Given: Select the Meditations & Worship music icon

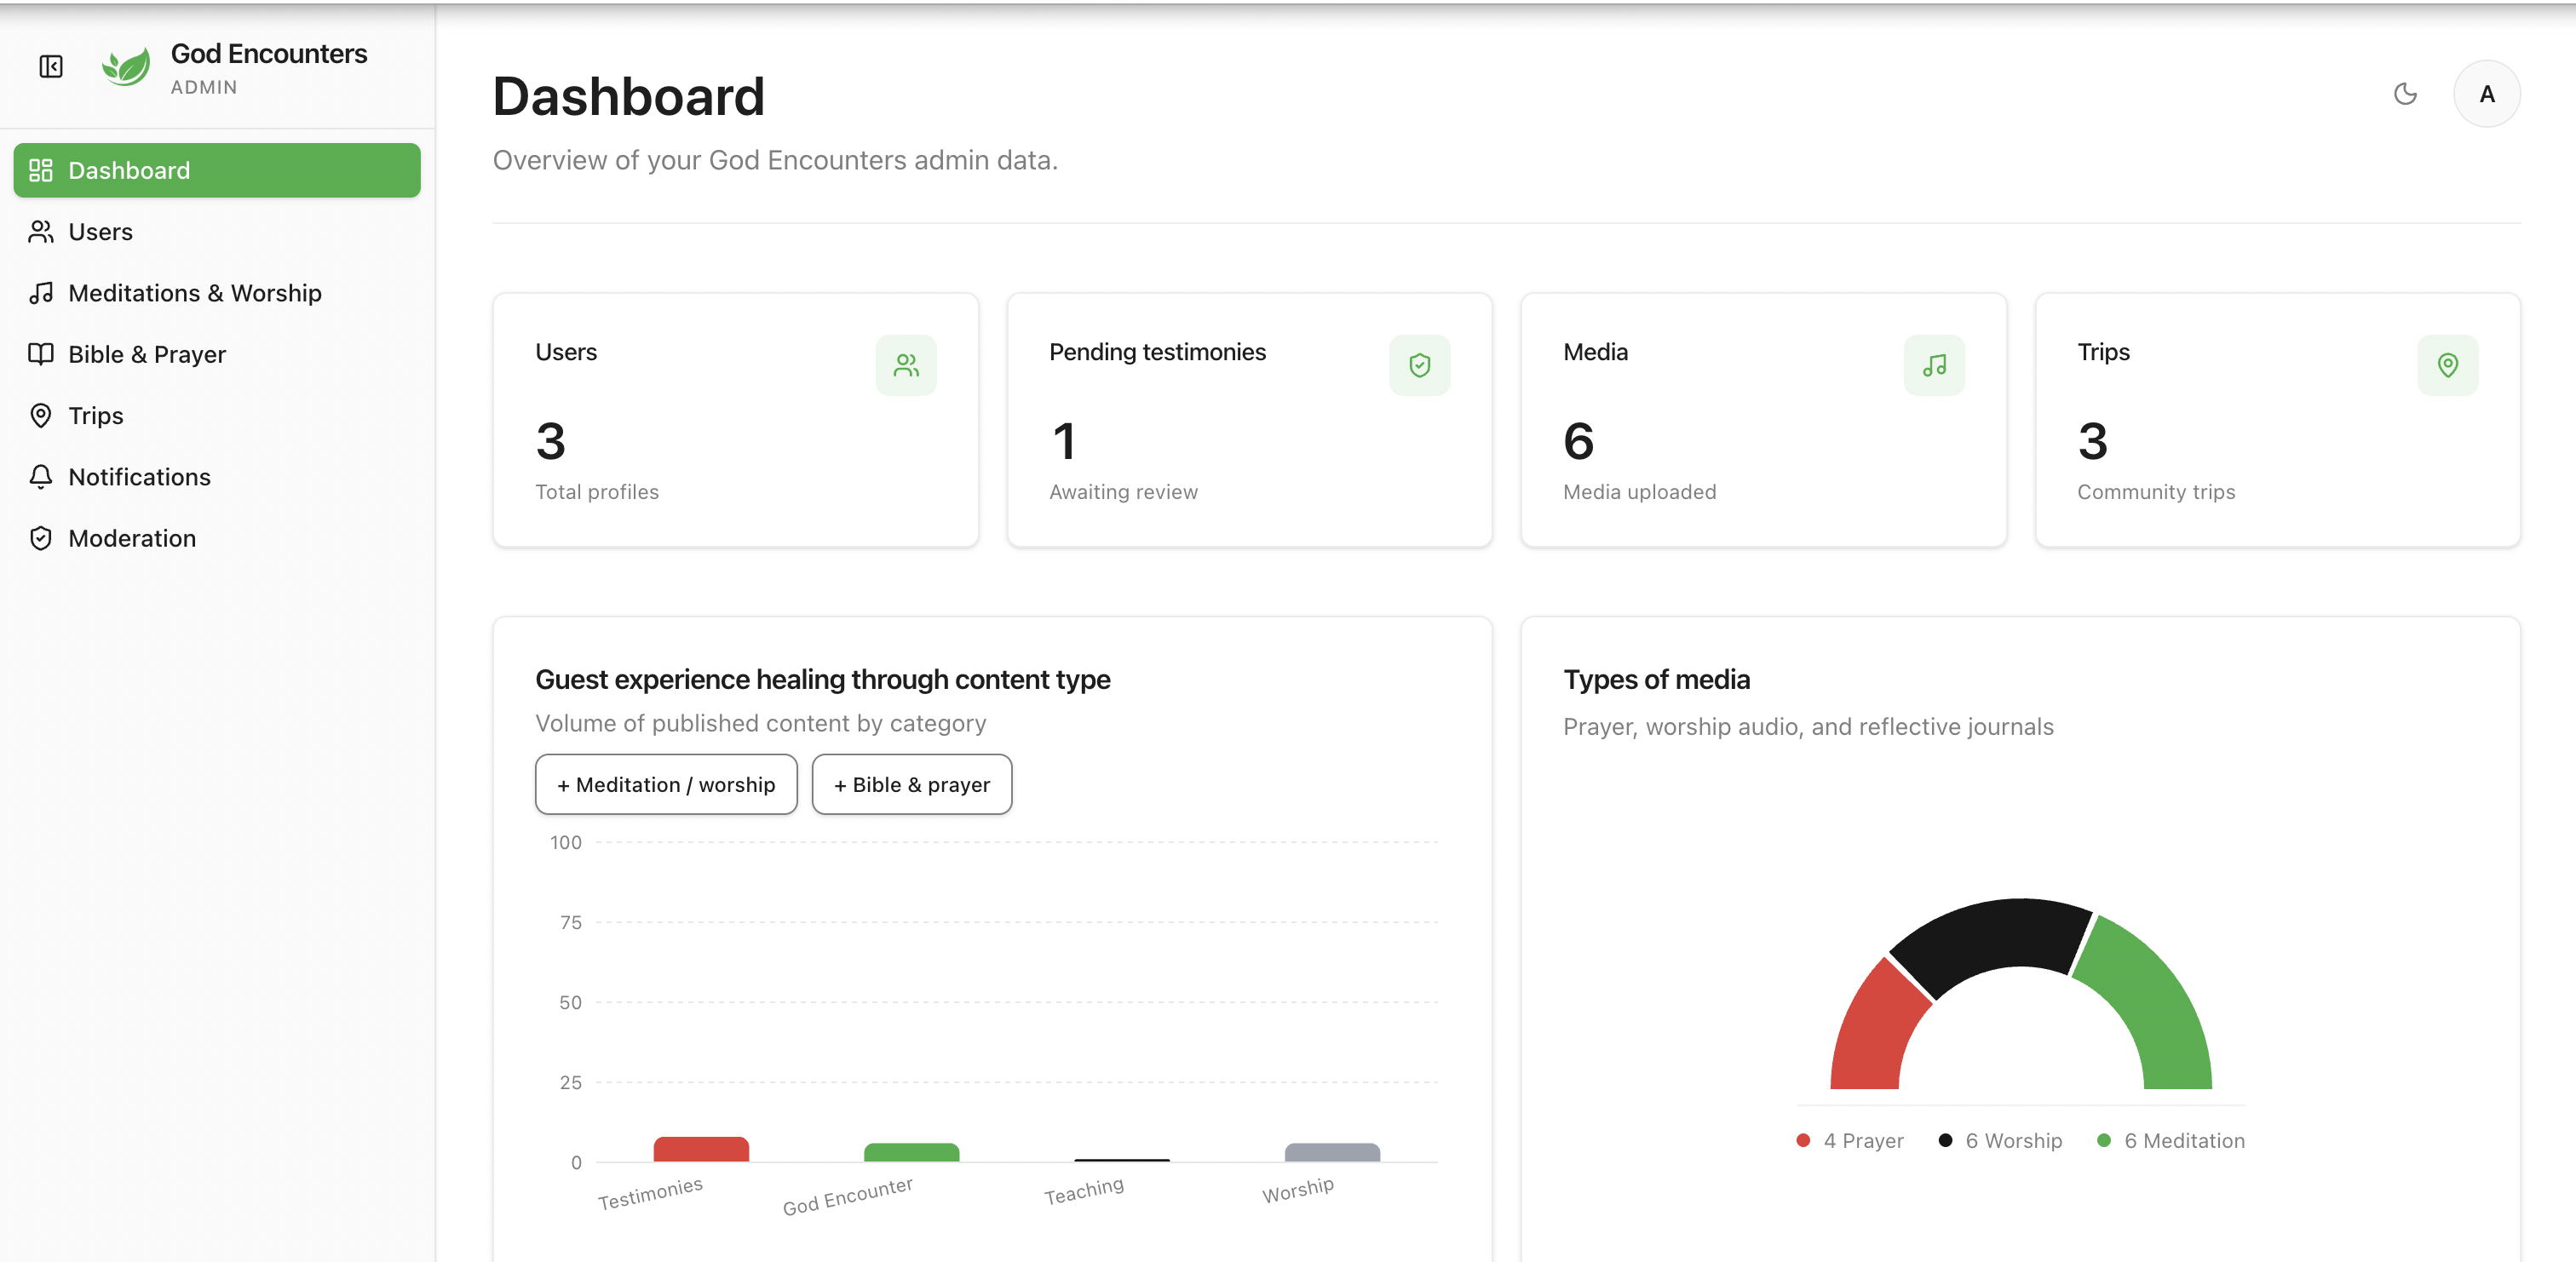Looking at the screenshot, I should (41, 293).
